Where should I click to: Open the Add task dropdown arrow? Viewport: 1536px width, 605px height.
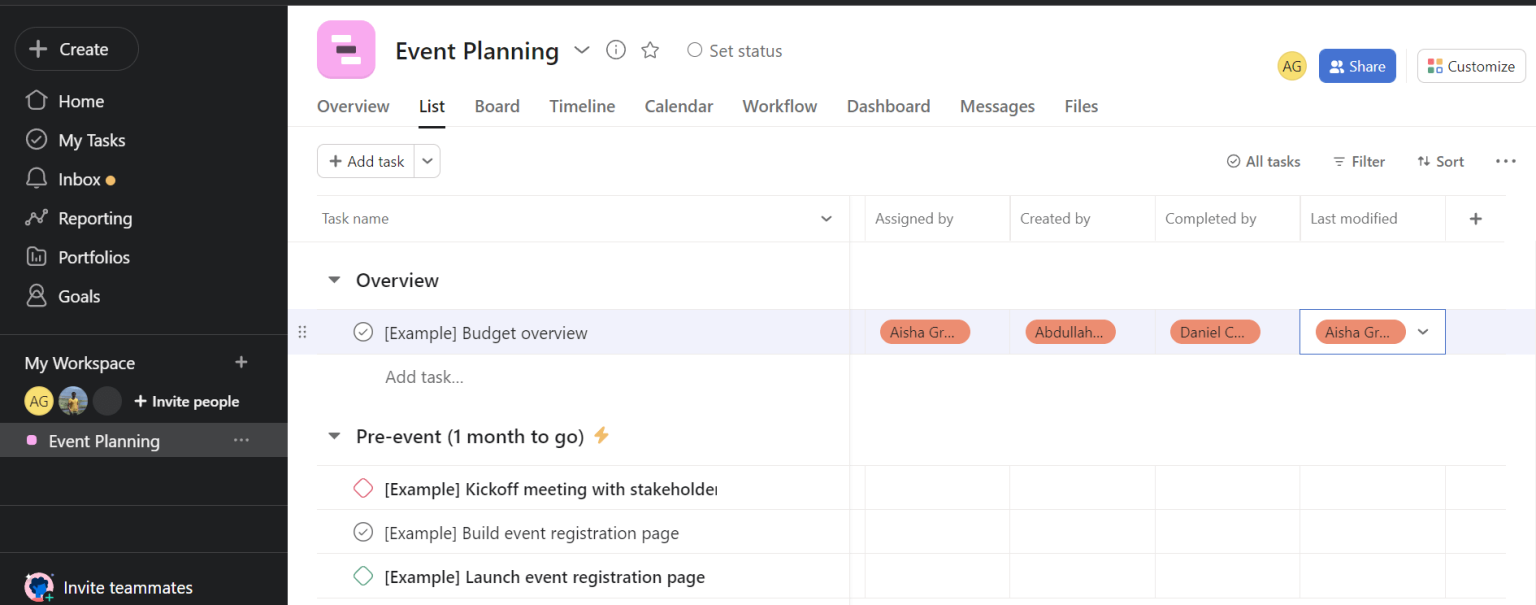(x=427, y=161)
